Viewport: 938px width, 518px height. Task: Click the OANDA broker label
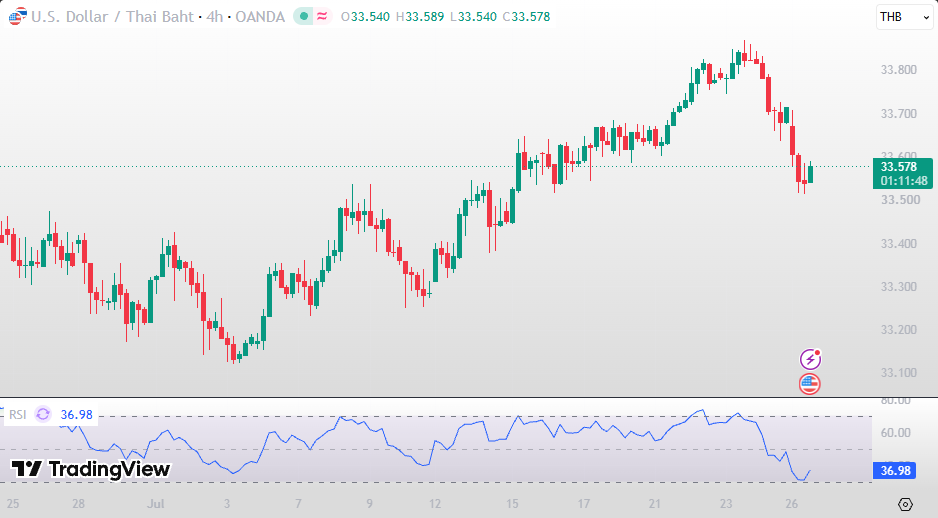[x=260, y=17]
